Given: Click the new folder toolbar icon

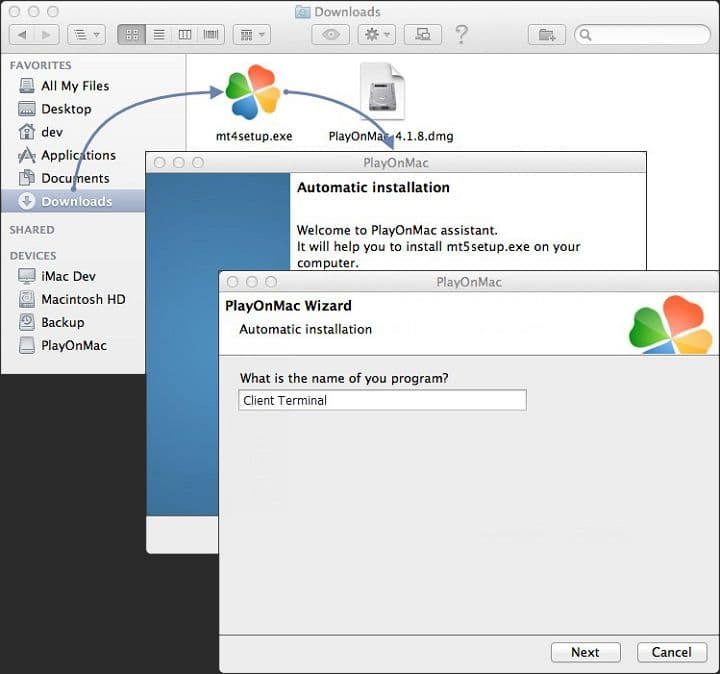Looking at the screenshot, I should [547, 35].
